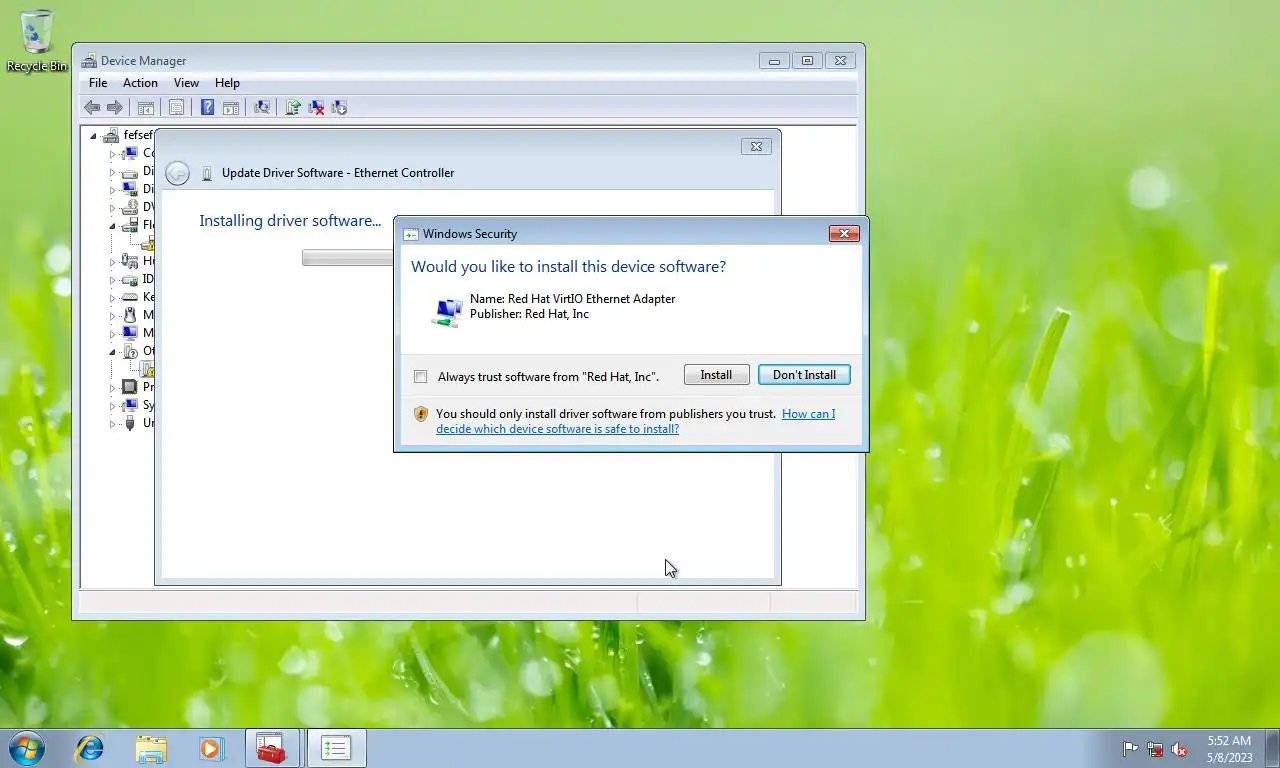This screenshot has width=1280, height=768.
Task: Click the muted volume icon in system tray
Action: click(1179, 749)
